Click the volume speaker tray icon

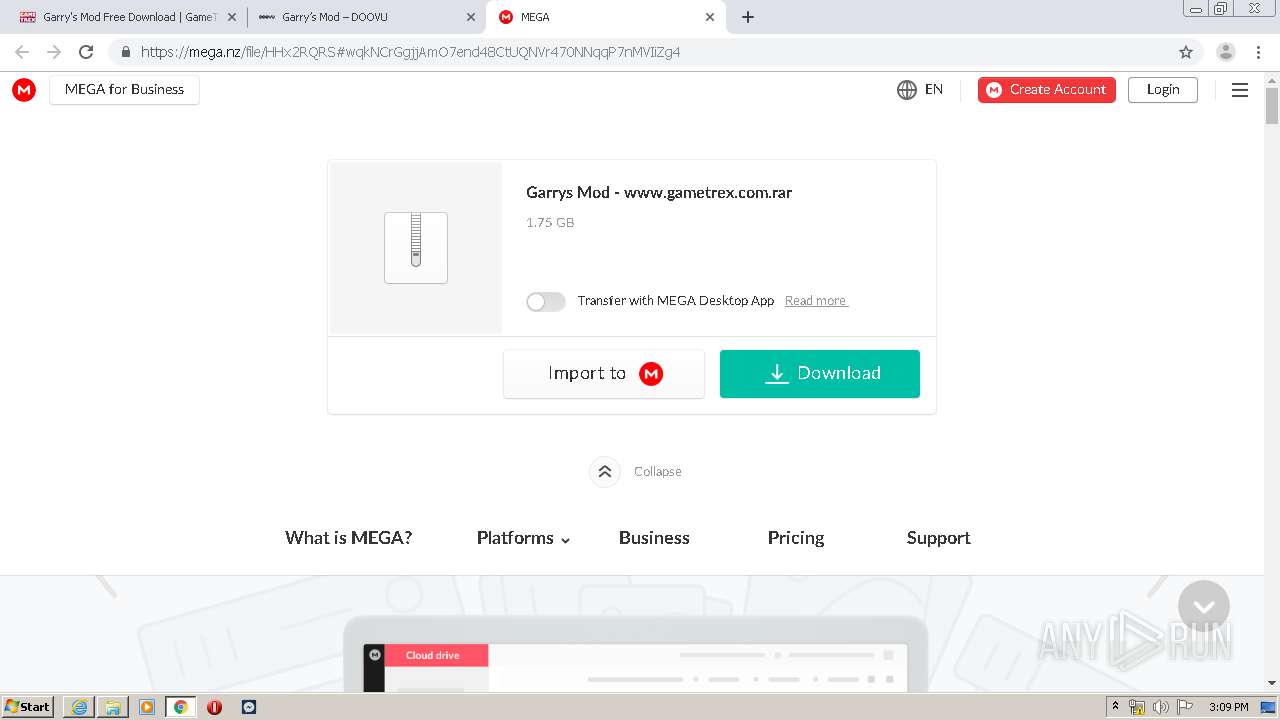point(1161,707)
